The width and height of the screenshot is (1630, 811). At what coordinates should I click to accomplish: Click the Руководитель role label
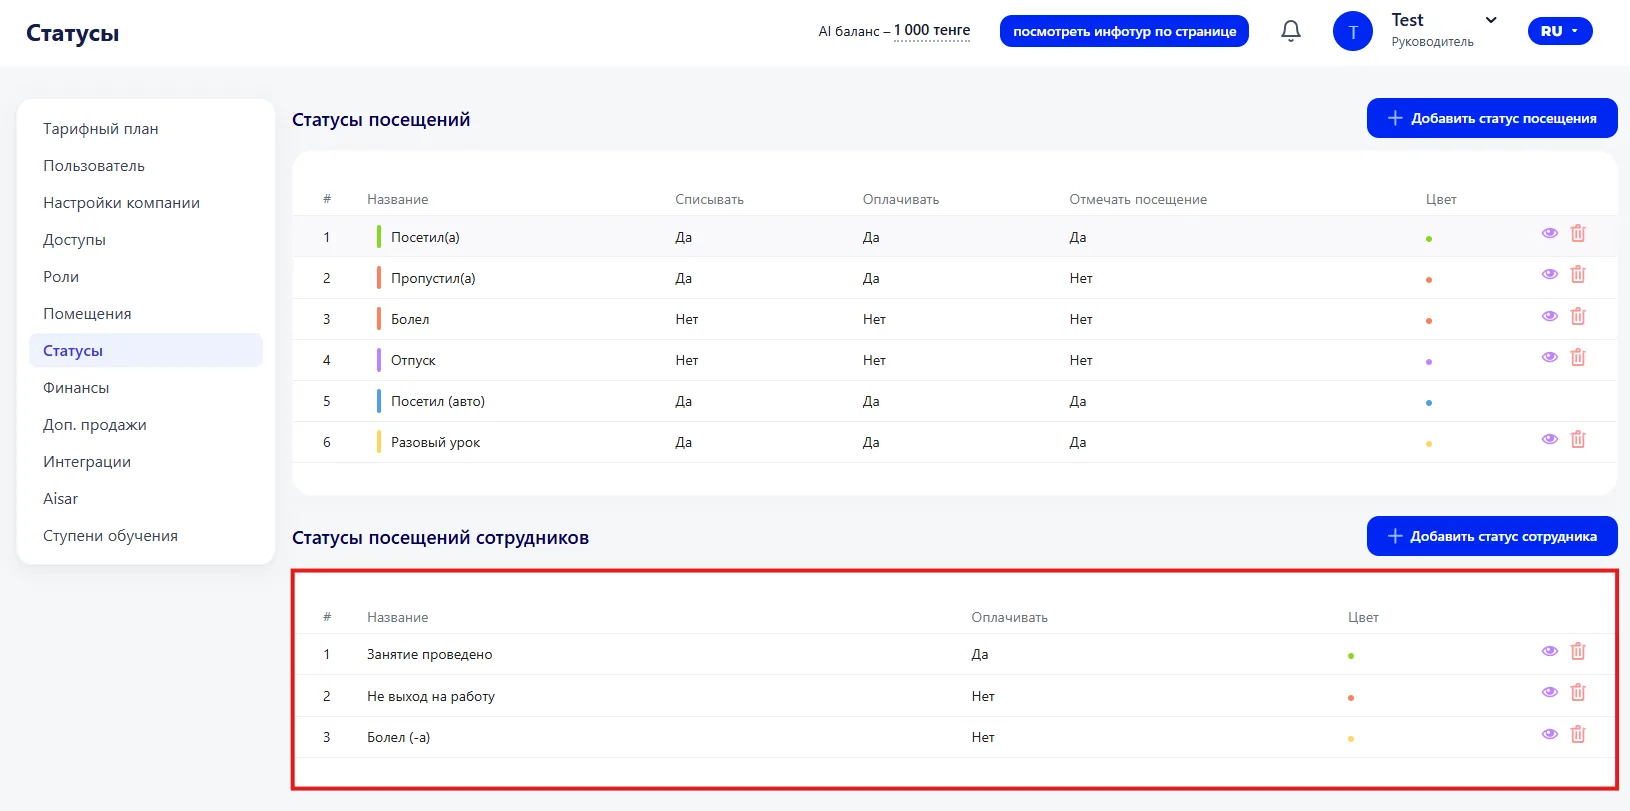coord(1432,42)
